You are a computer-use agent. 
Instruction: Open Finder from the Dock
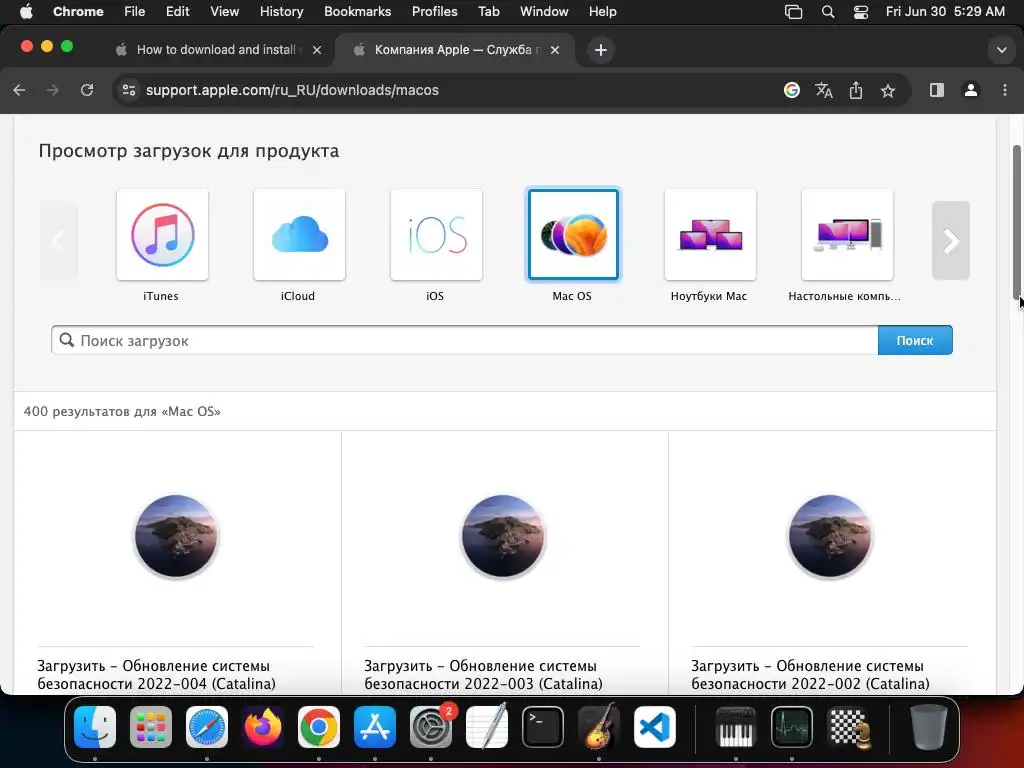(x=95, y=727)
